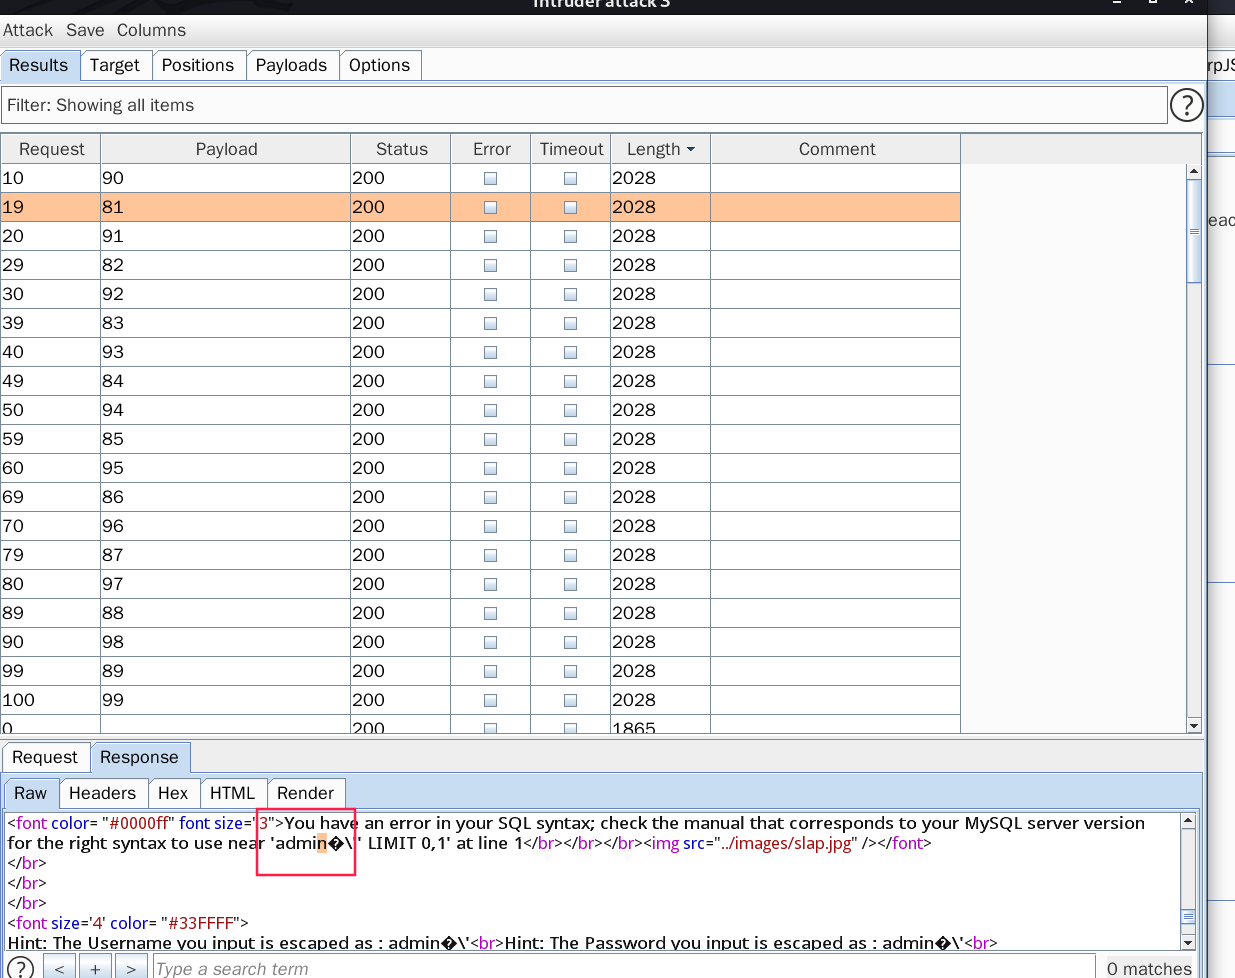Switch to the Target tab
Viewport: 1235px width, 978px height.
pyautogui.click(x=115, y=65)
